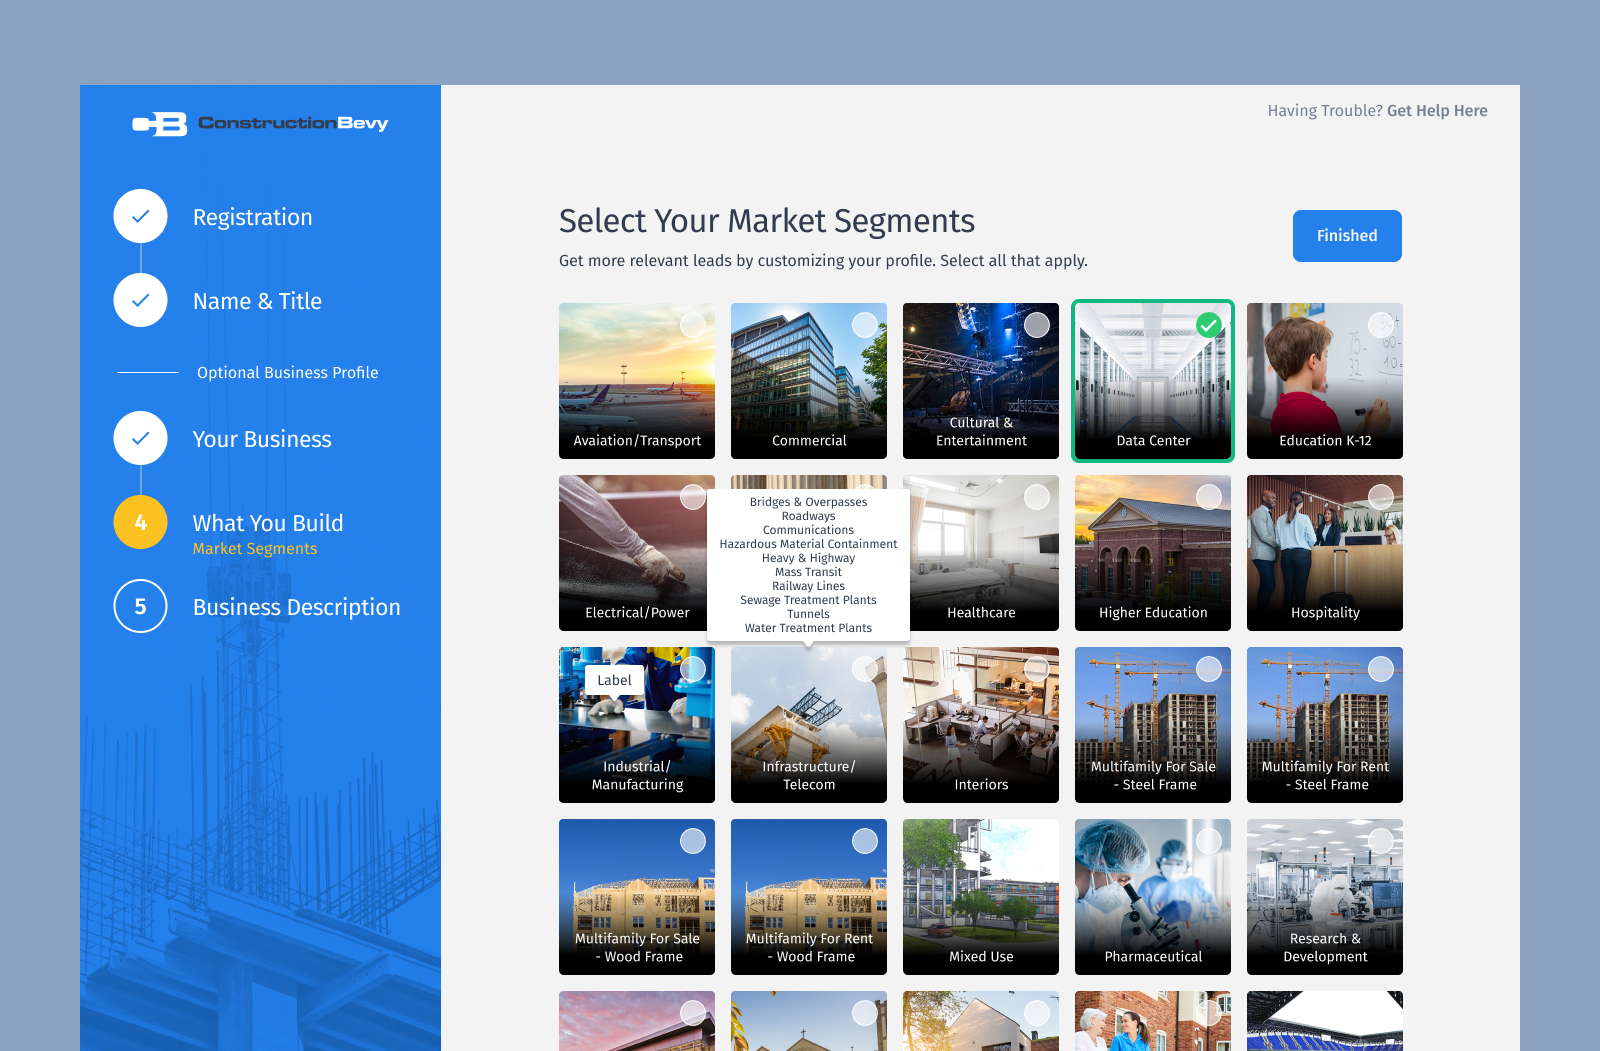Select step 4 yellow circle icon

(141, 522)
